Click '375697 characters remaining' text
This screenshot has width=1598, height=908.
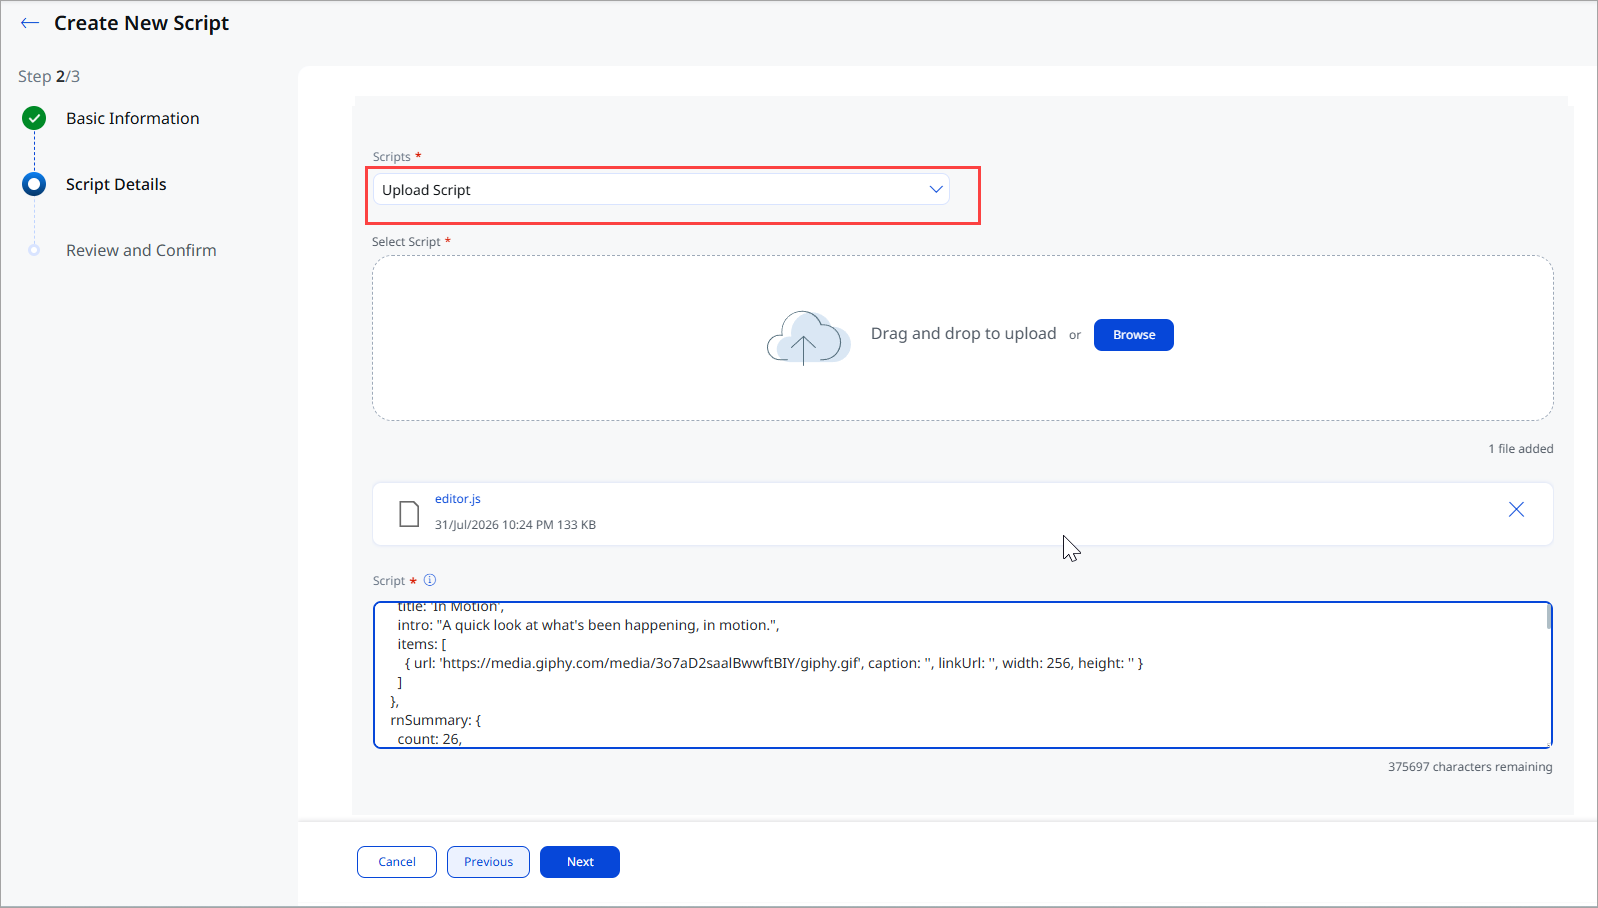coord(1470,767)
